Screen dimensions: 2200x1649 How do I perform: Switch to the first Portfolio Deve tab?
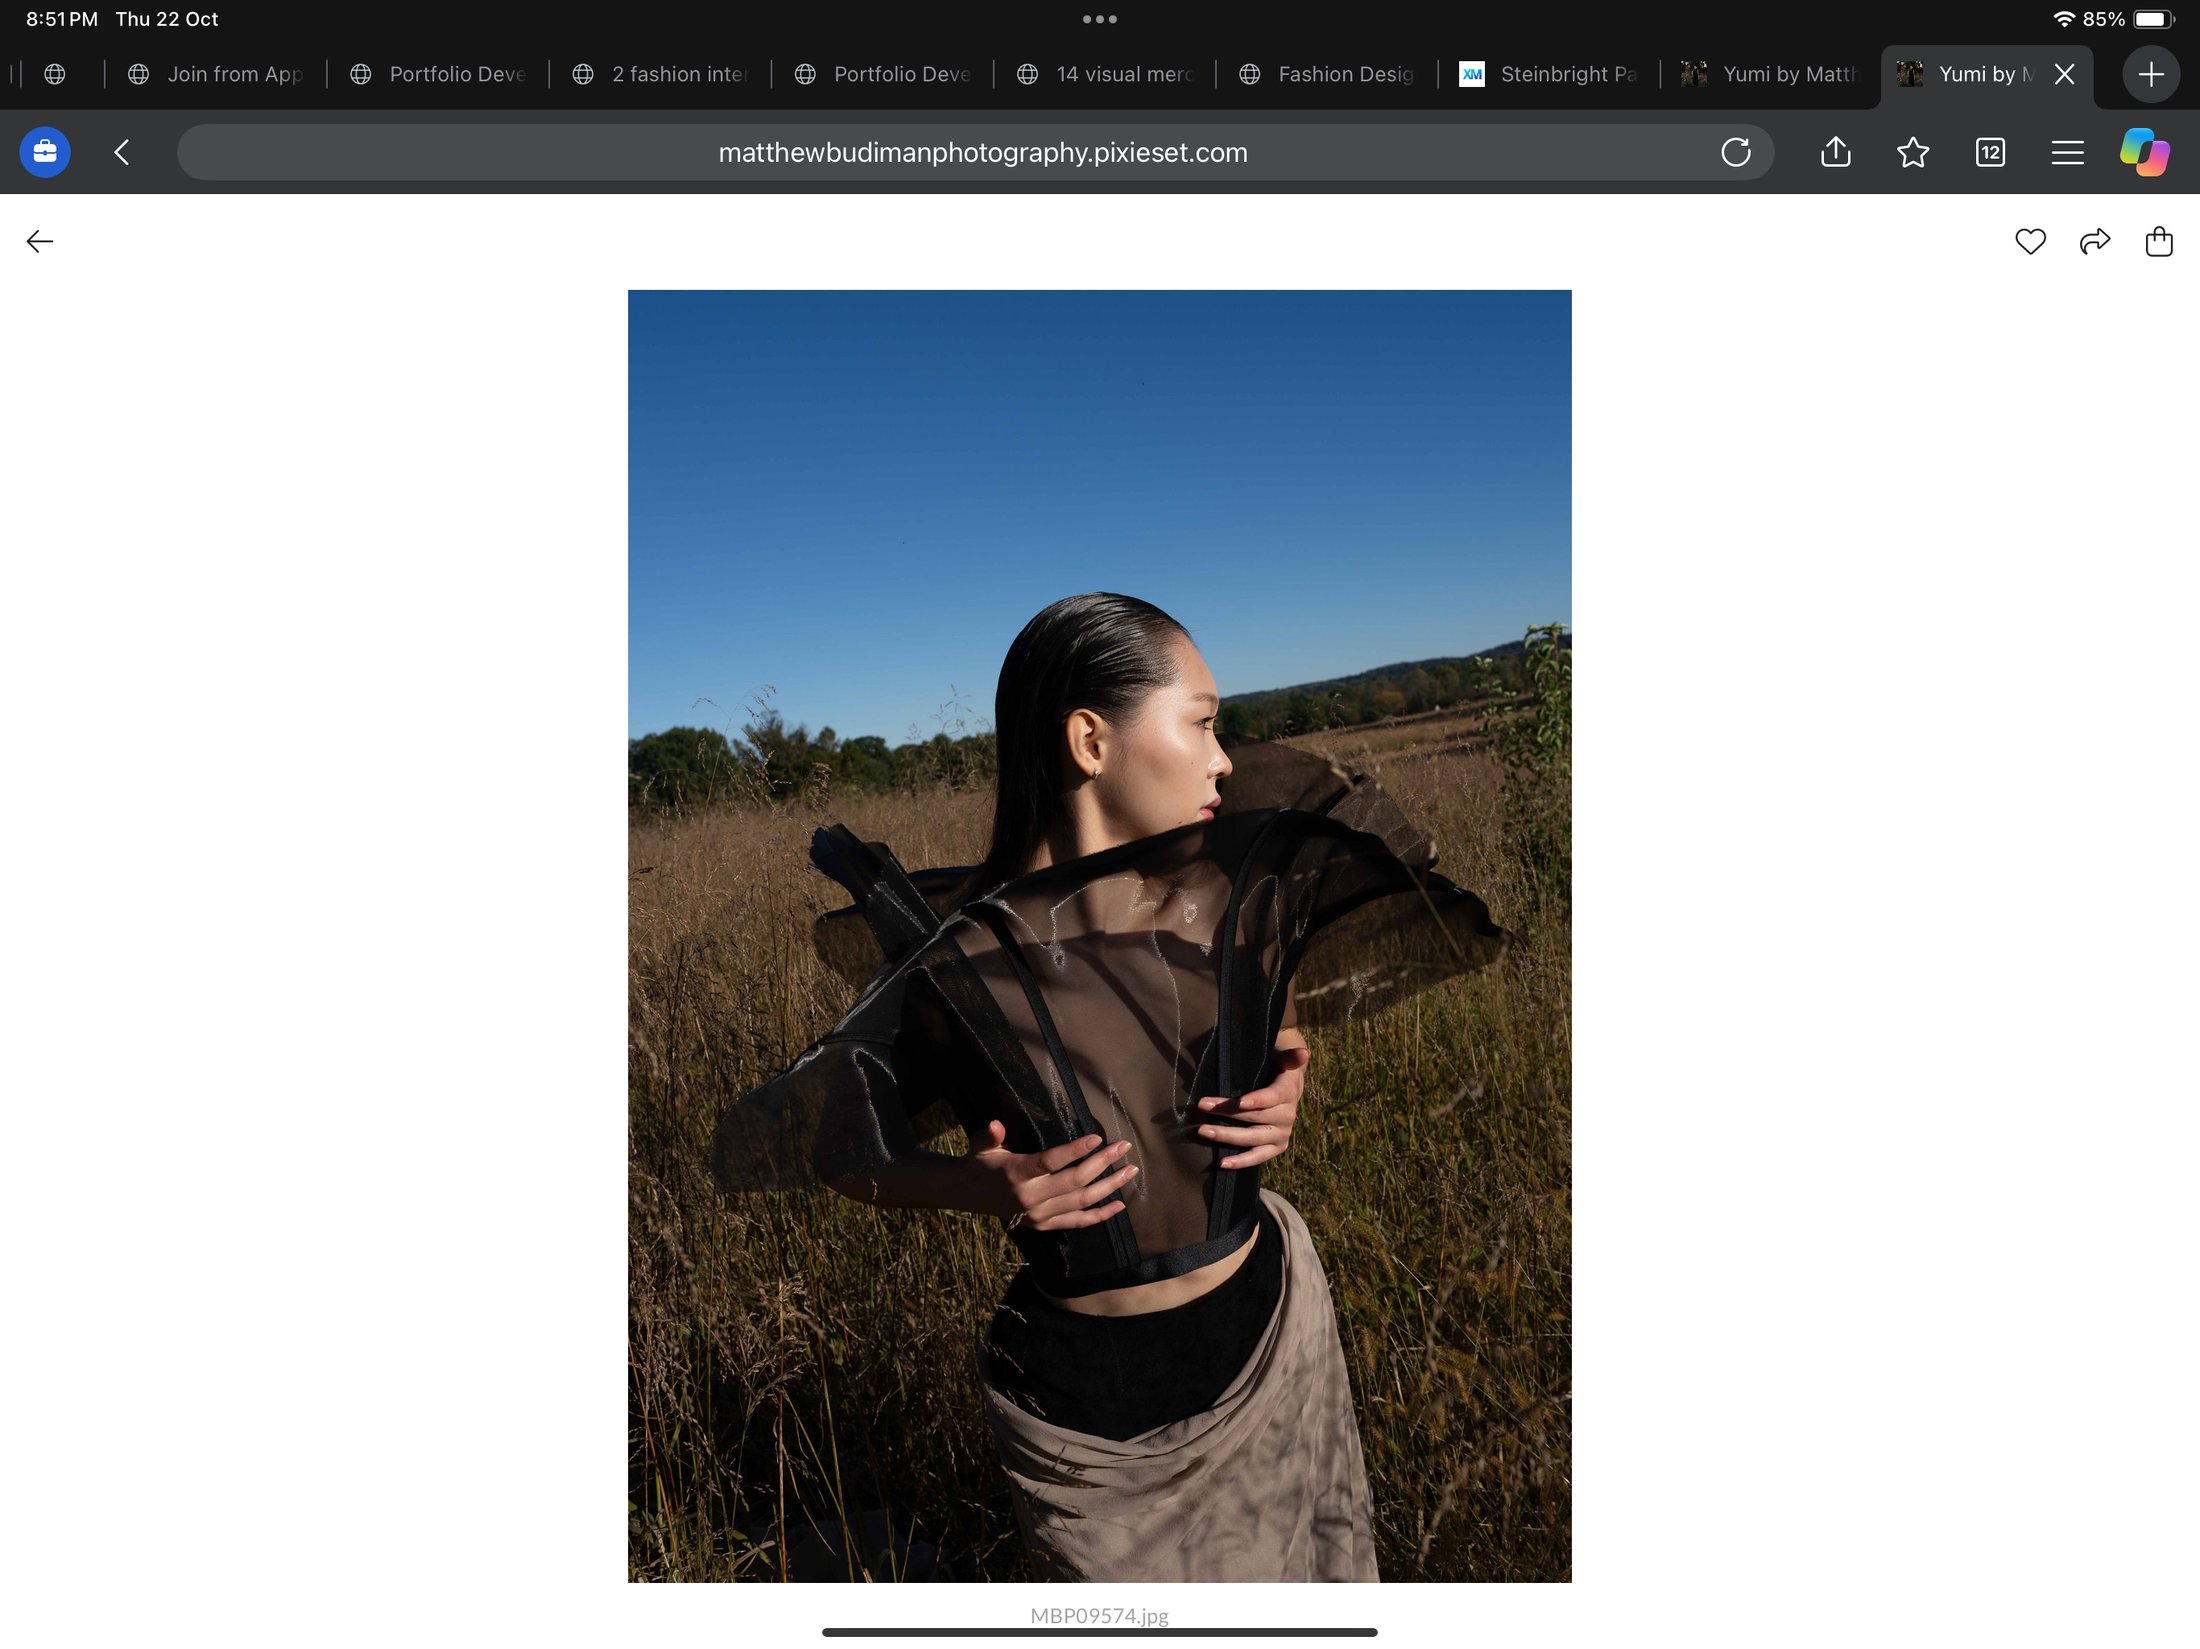click(x=439, y=74)
